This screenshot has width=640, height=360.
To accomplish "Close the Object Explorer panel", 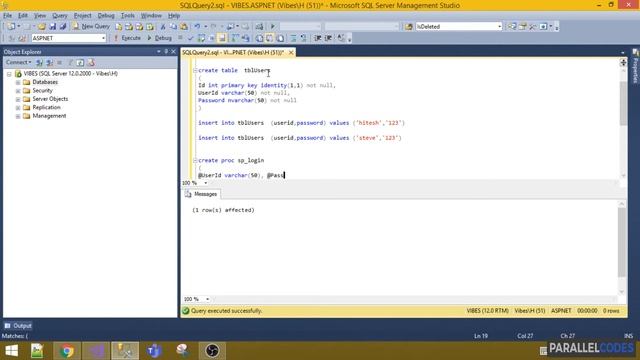I will pos(173,52).
